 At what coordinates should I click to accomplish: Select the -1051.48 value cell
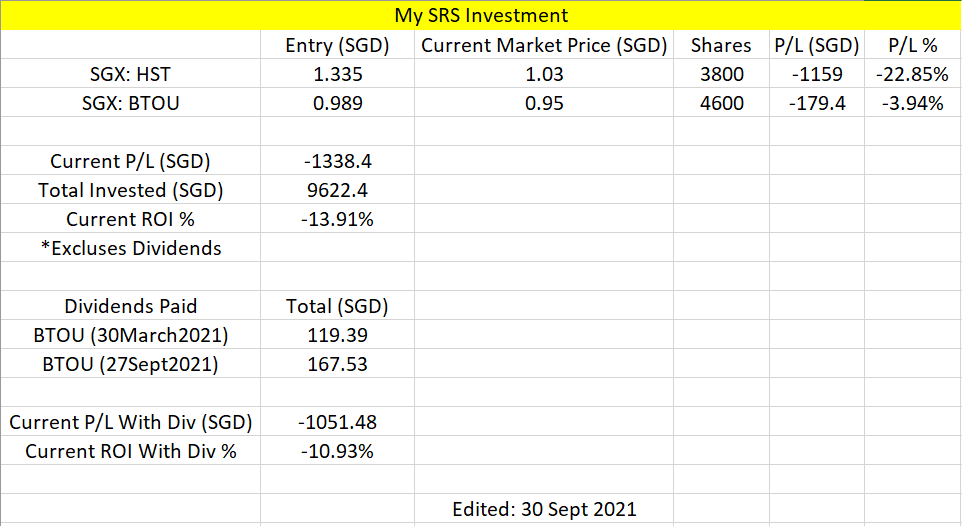(337, 422)
